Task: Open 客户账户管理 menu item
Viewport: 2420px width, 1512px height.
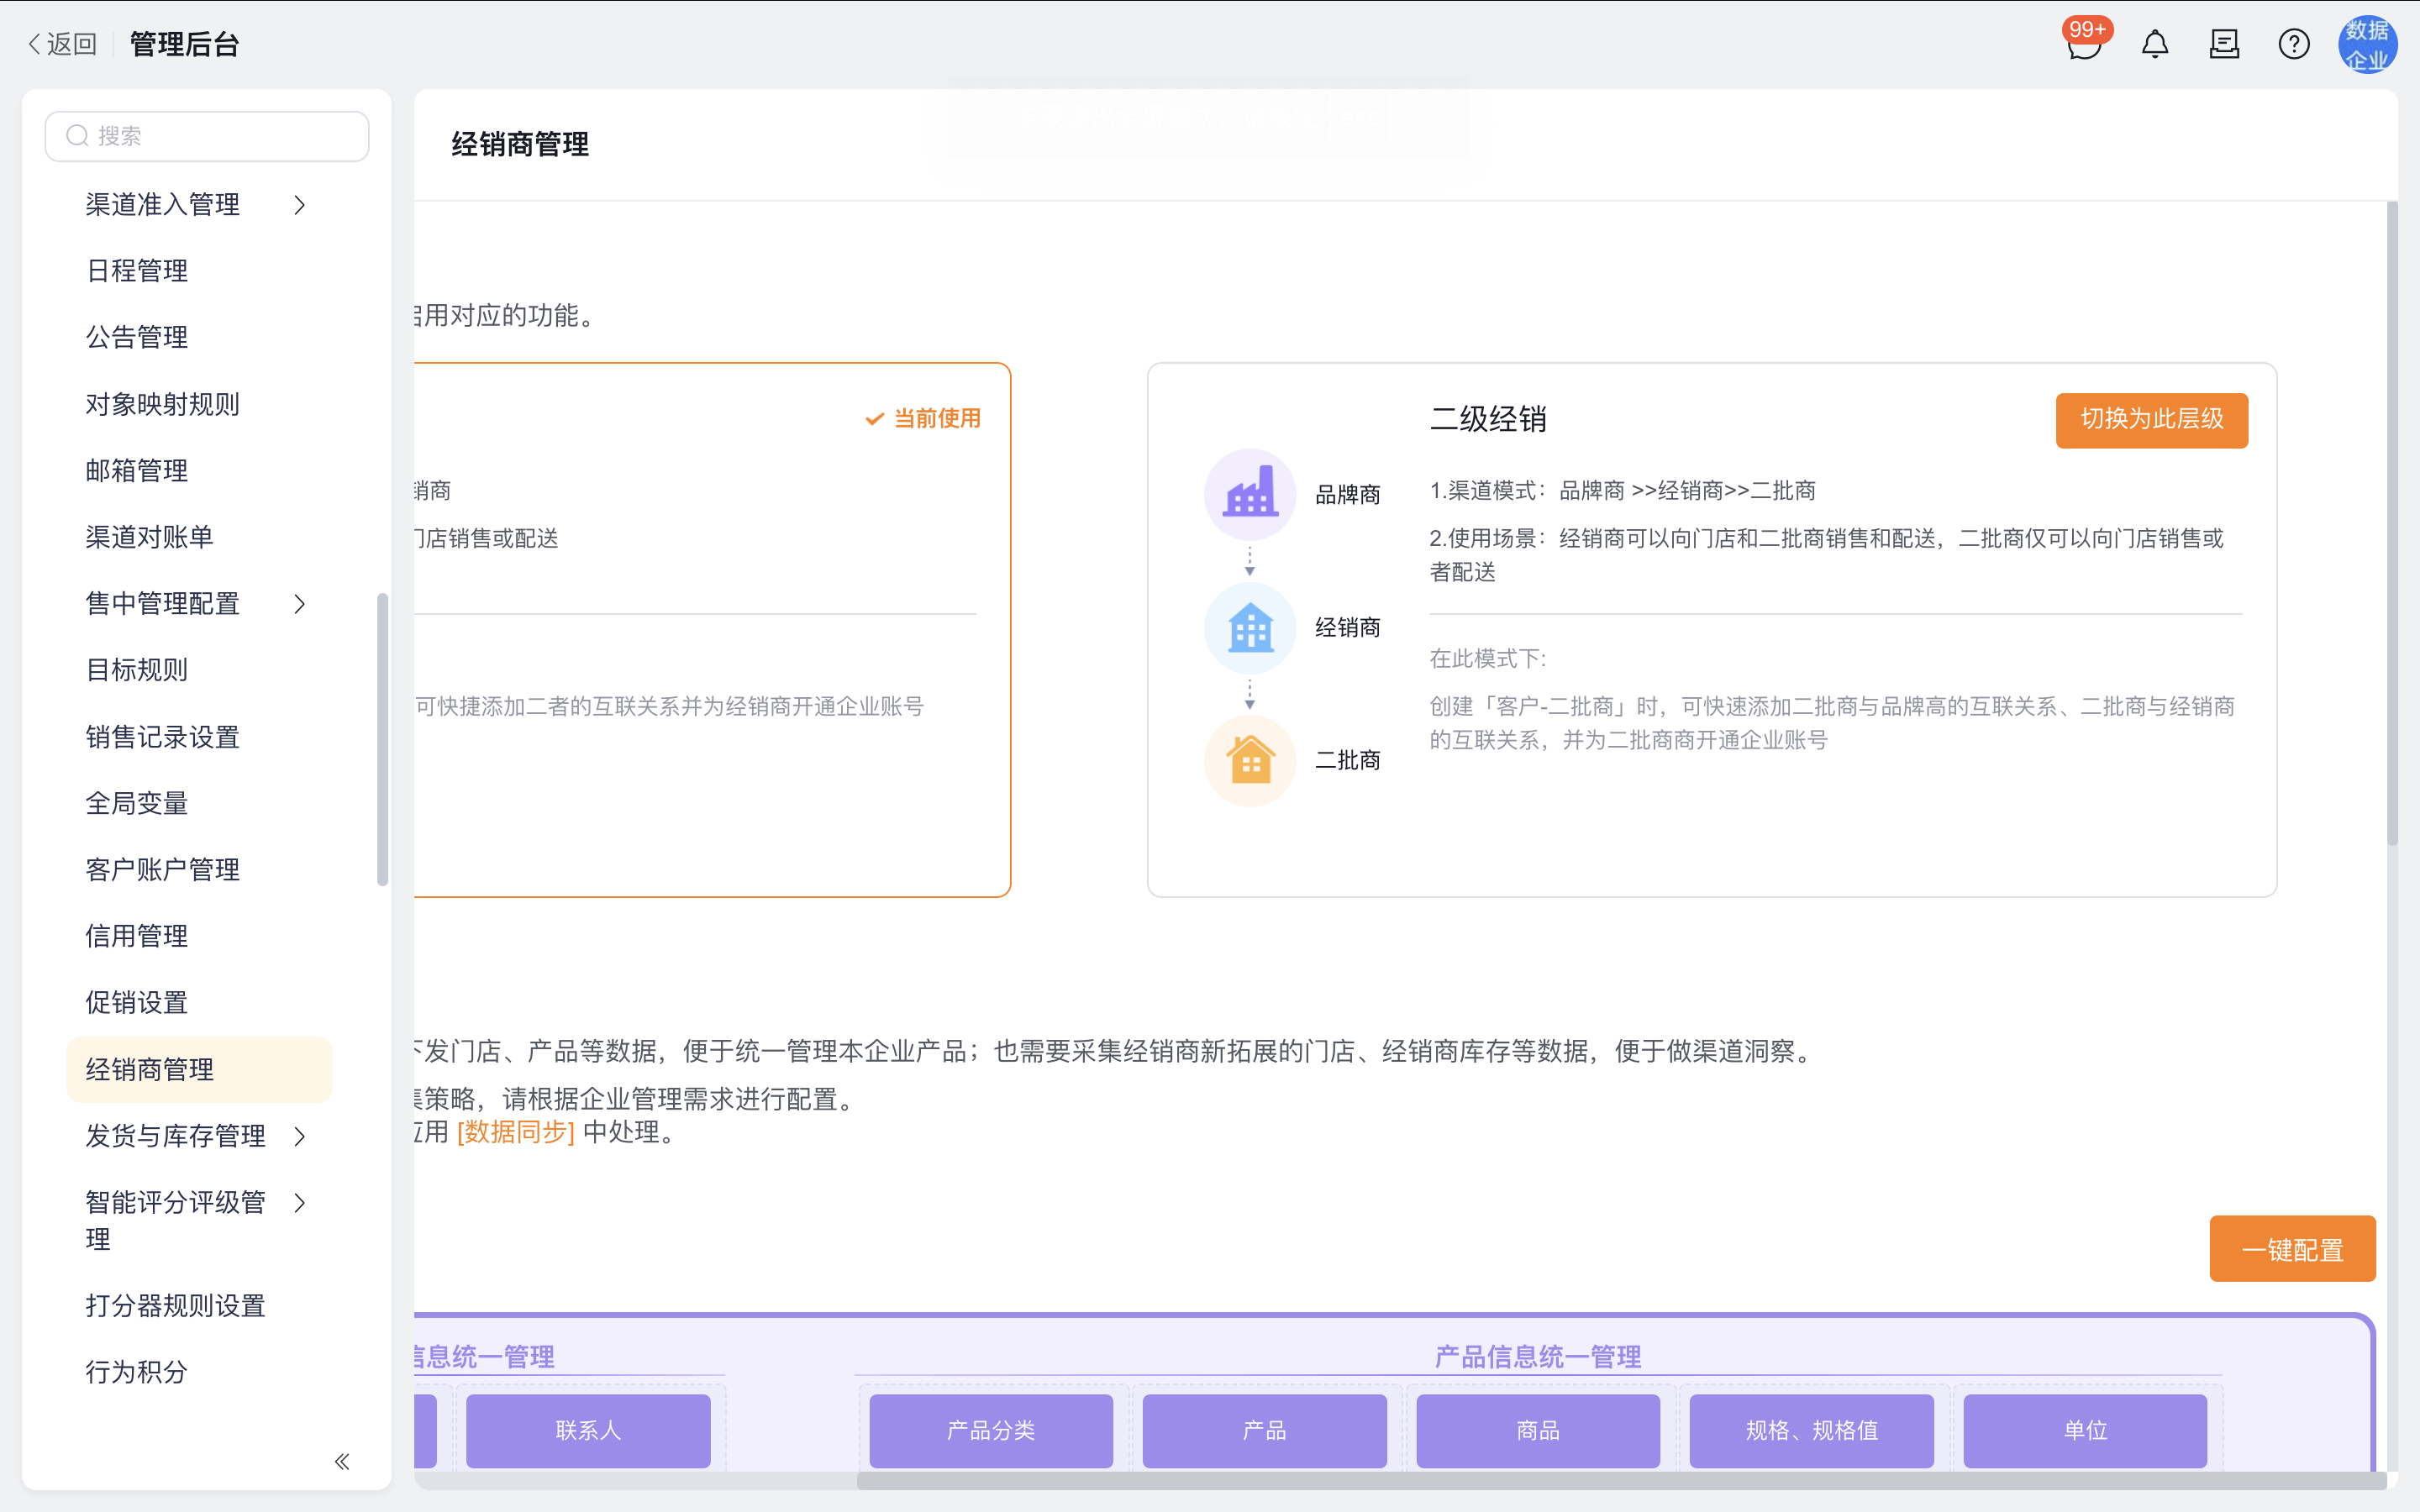Action: click(x=163, y=870)
